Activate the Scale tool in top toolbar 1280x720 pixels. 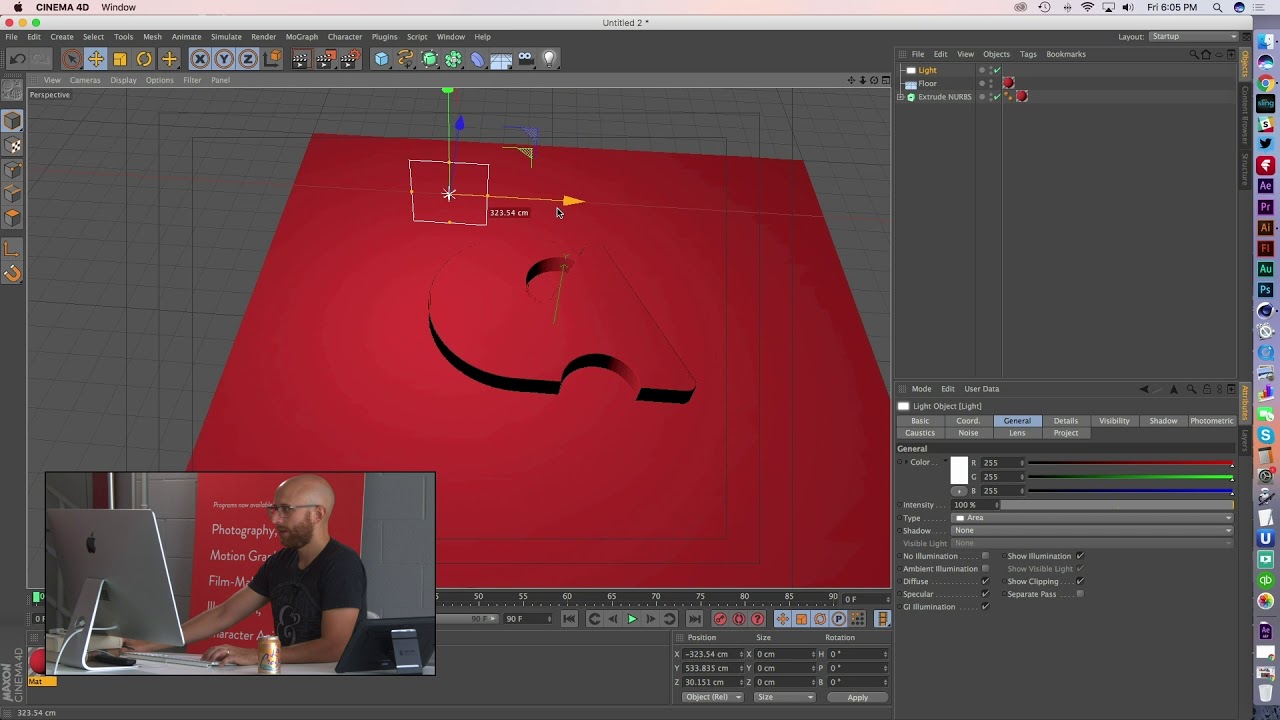120,59
